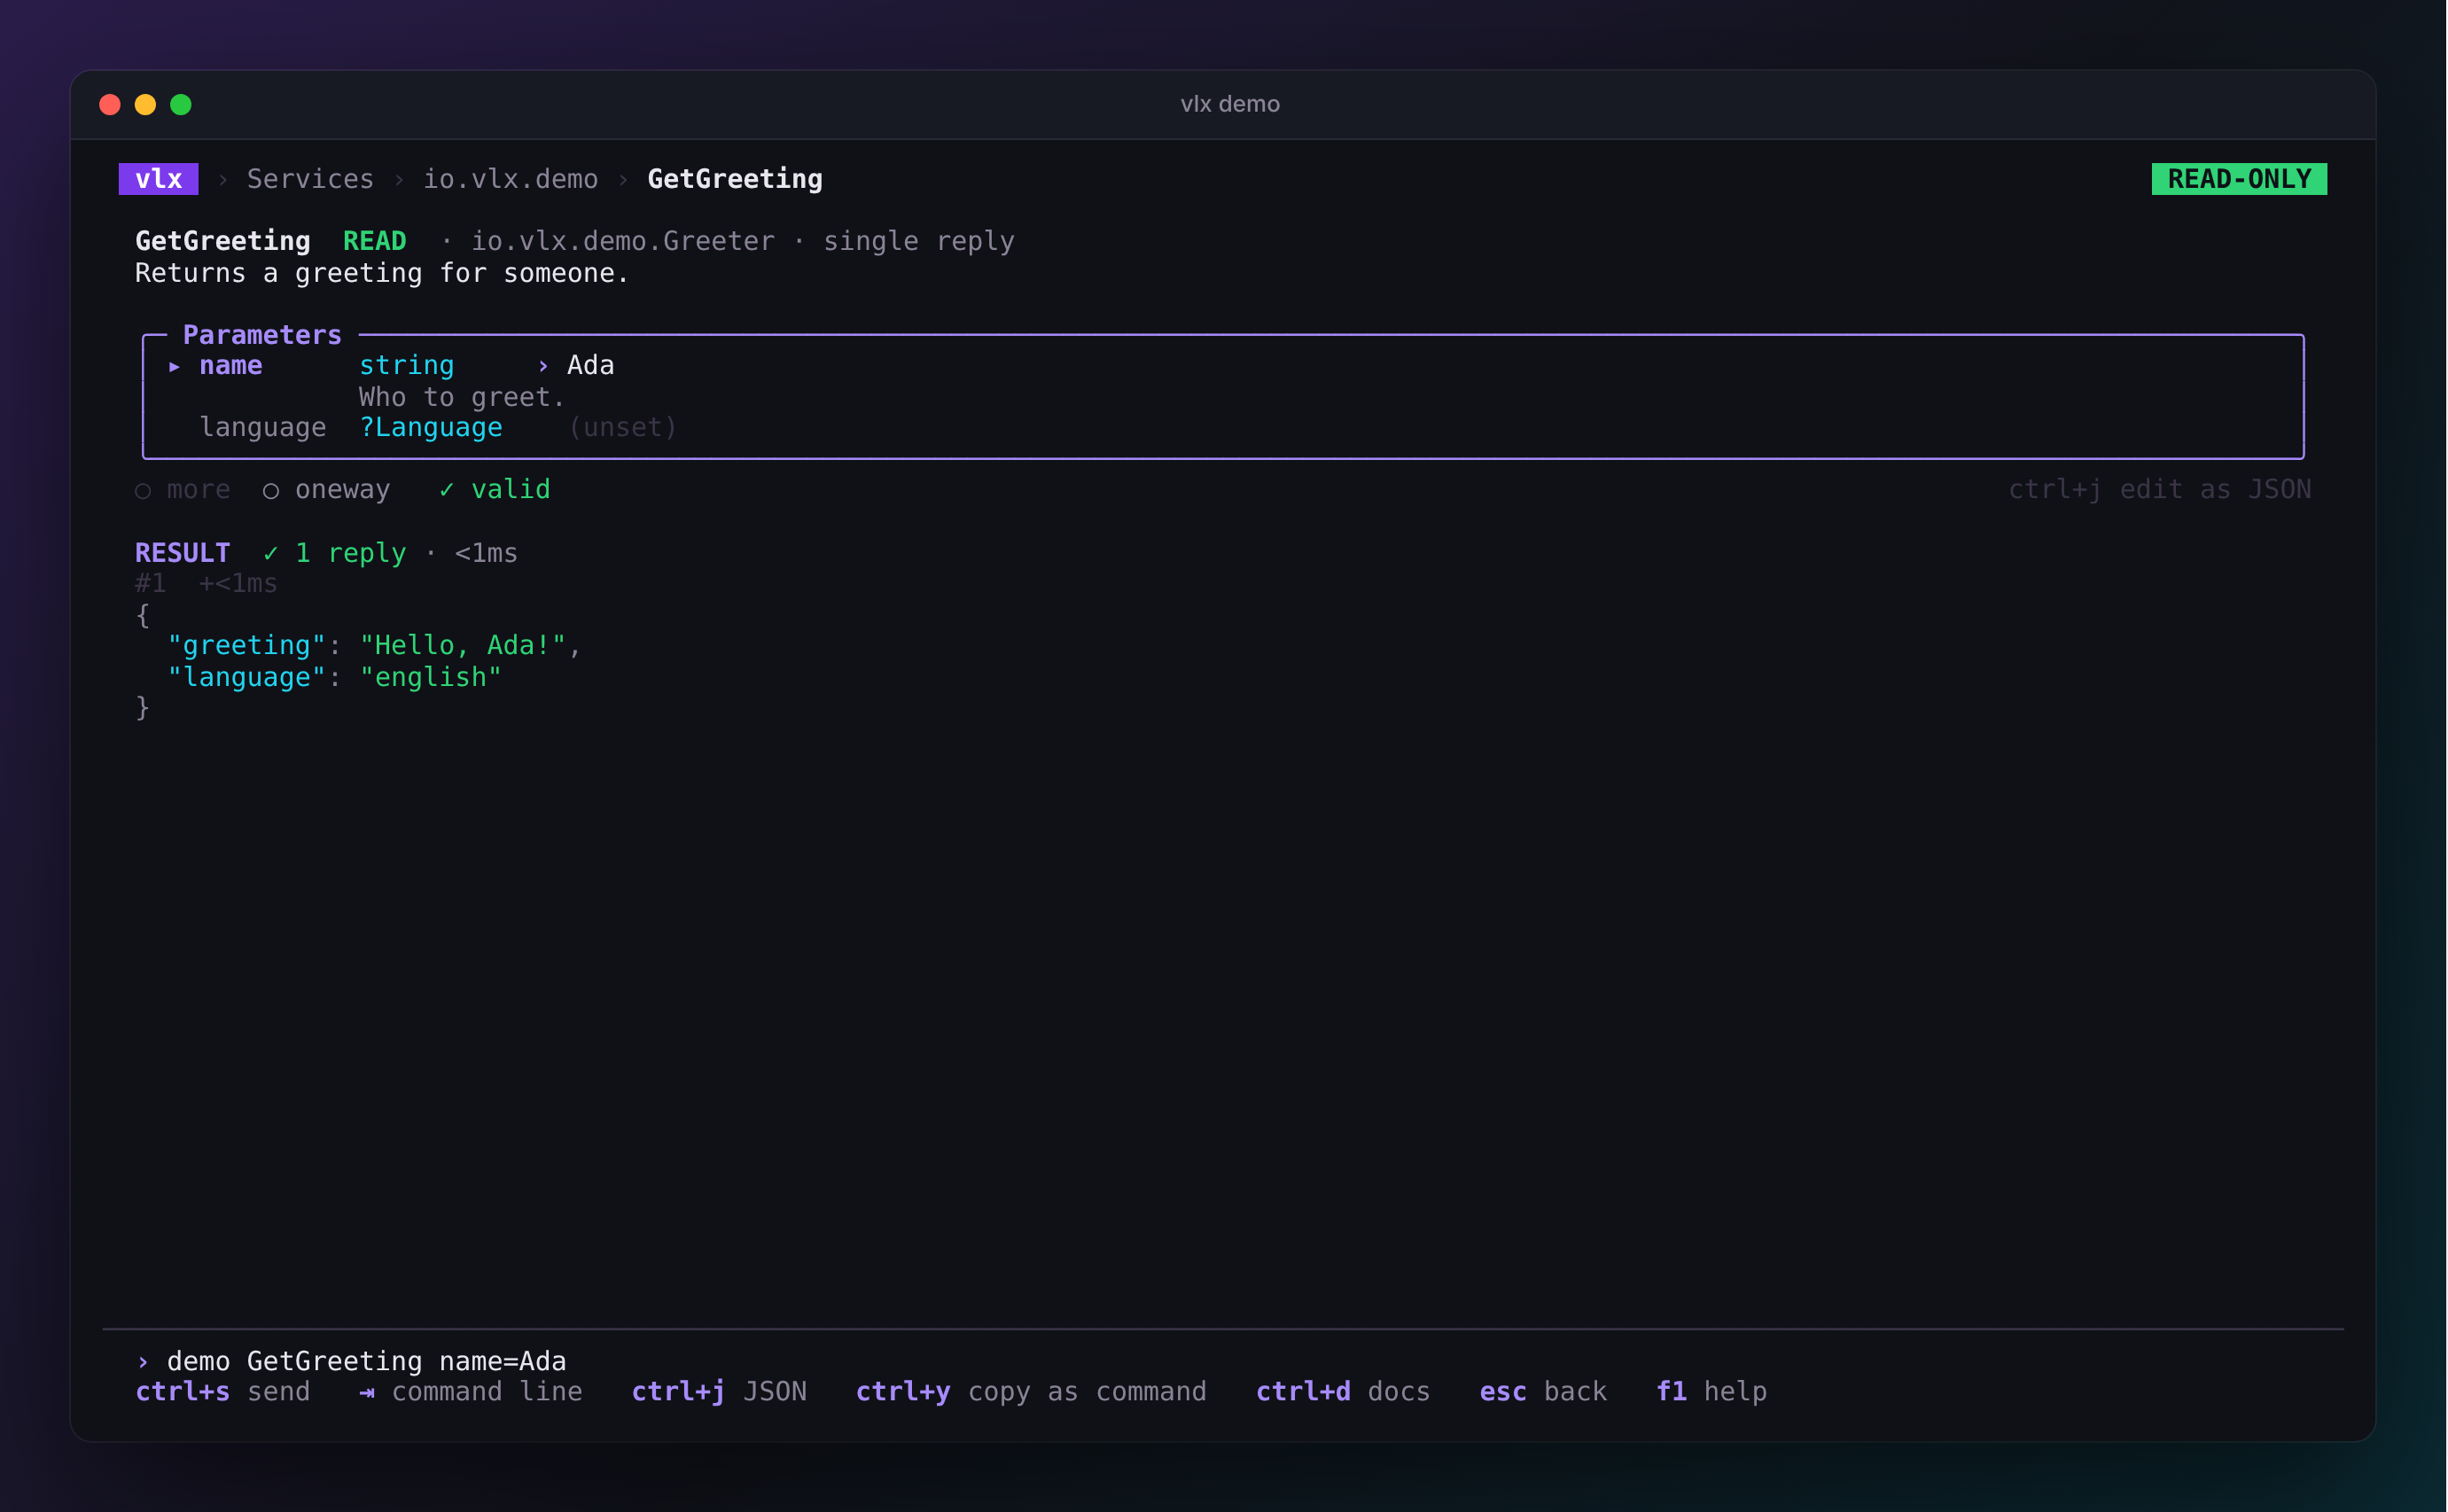Click the "language" JSON key
The height and width of the screenshot is (1512, 2448).
(x=246, y=678)
